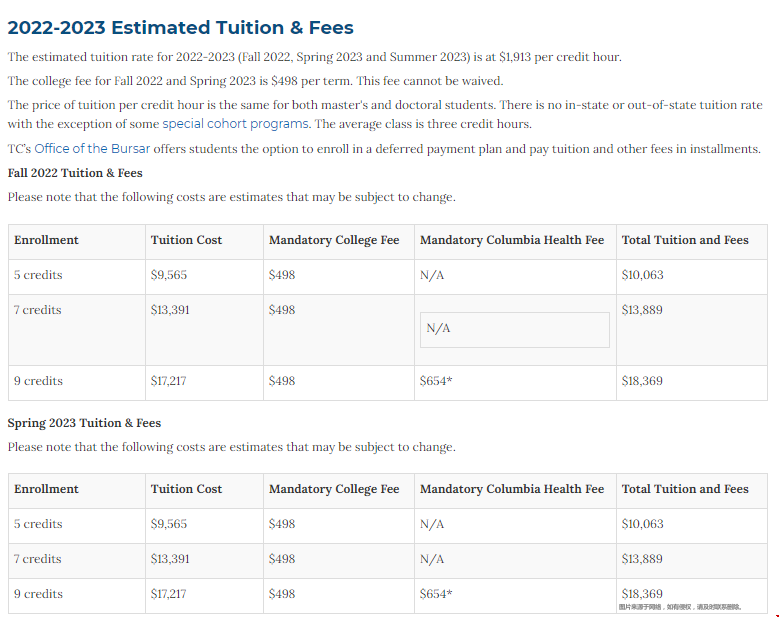Click the Spring 2023 Tuition & Fees heading
The width and height of the screenshot is (779, 617).
(x=84, y=422)
